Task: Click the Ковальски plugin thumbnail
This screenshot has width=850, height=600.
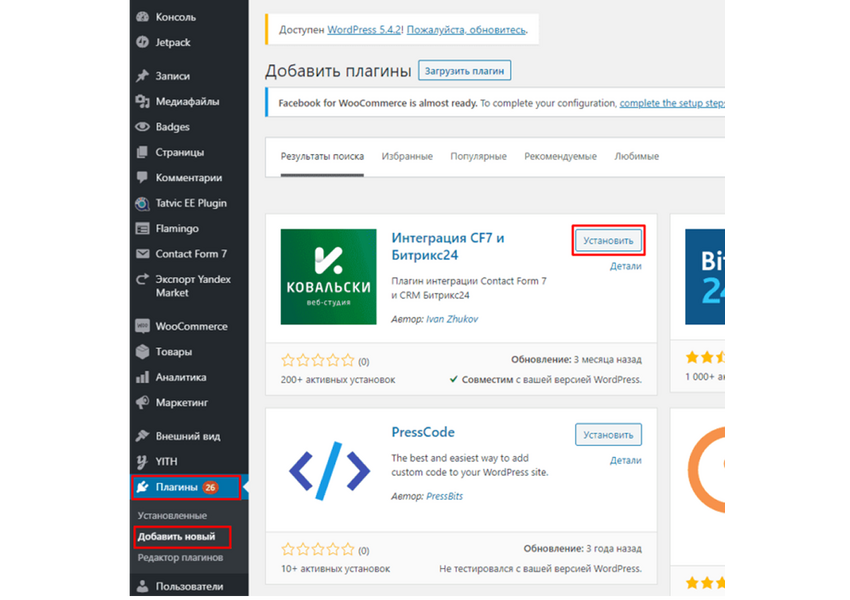Action: click(326, 277)
